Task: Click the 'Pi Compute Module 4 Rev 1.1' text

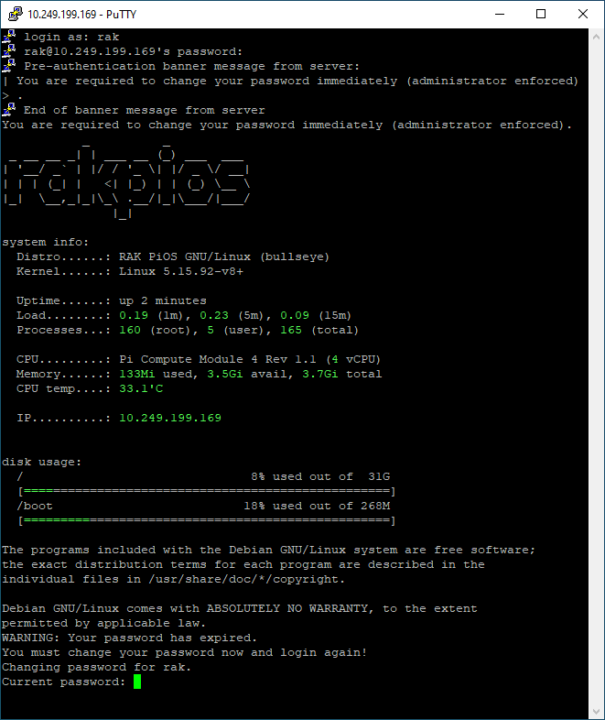Action: point(218,359)
